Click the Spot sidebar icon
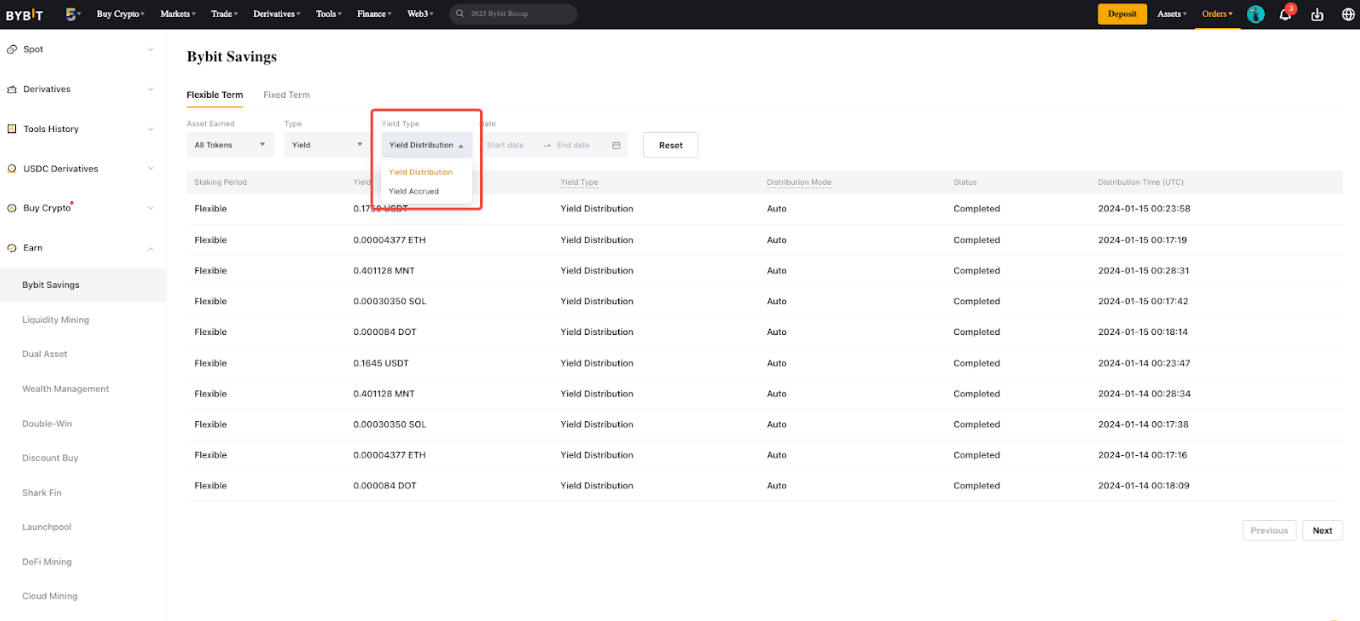The image size is (1360, 621). (12, 49)
